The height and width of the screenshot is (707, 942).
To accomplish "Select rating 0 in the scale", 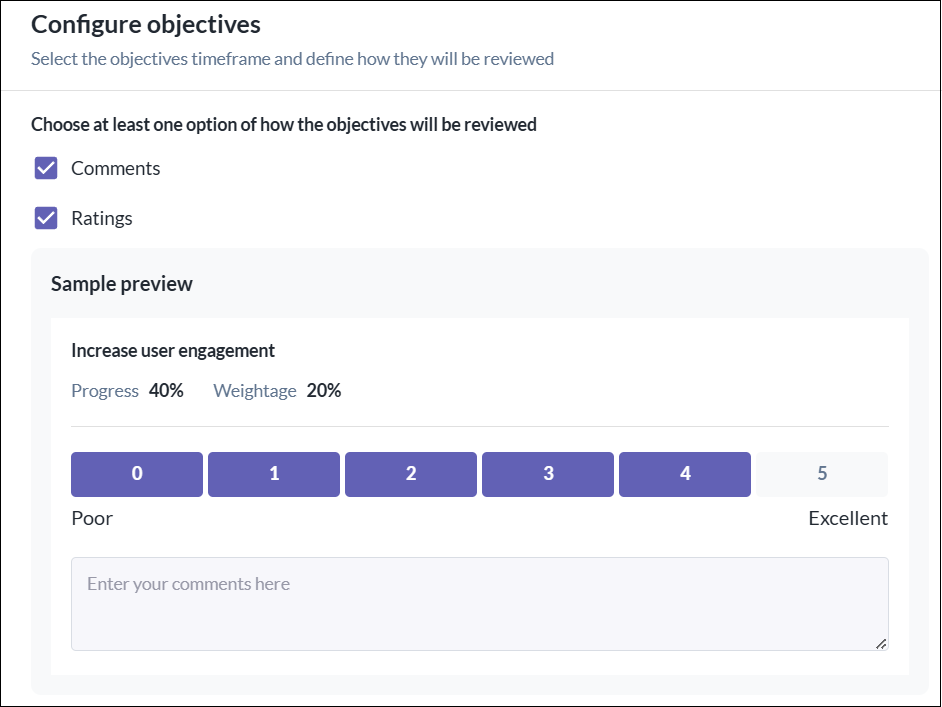I will 137,474.
